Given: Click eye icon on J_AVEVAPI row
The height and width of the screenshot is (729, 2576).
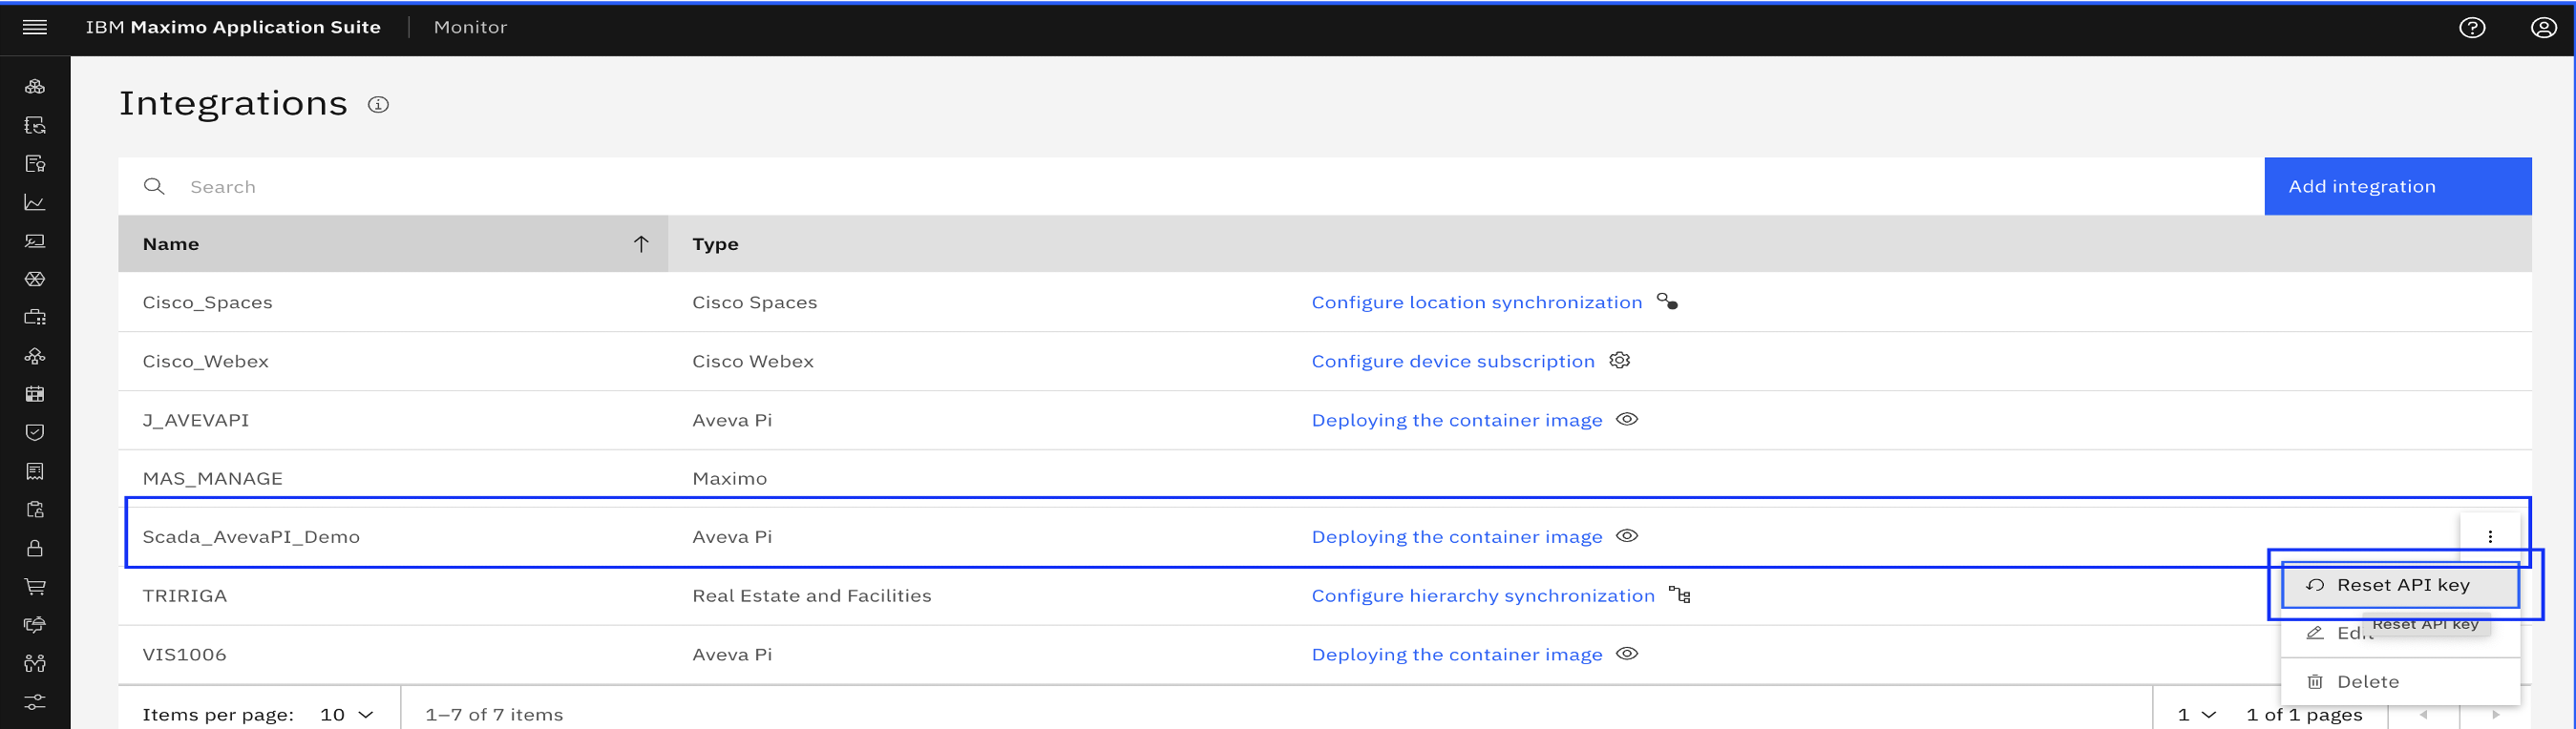Looking at the screenshot, I should [x=1627, y=419].
